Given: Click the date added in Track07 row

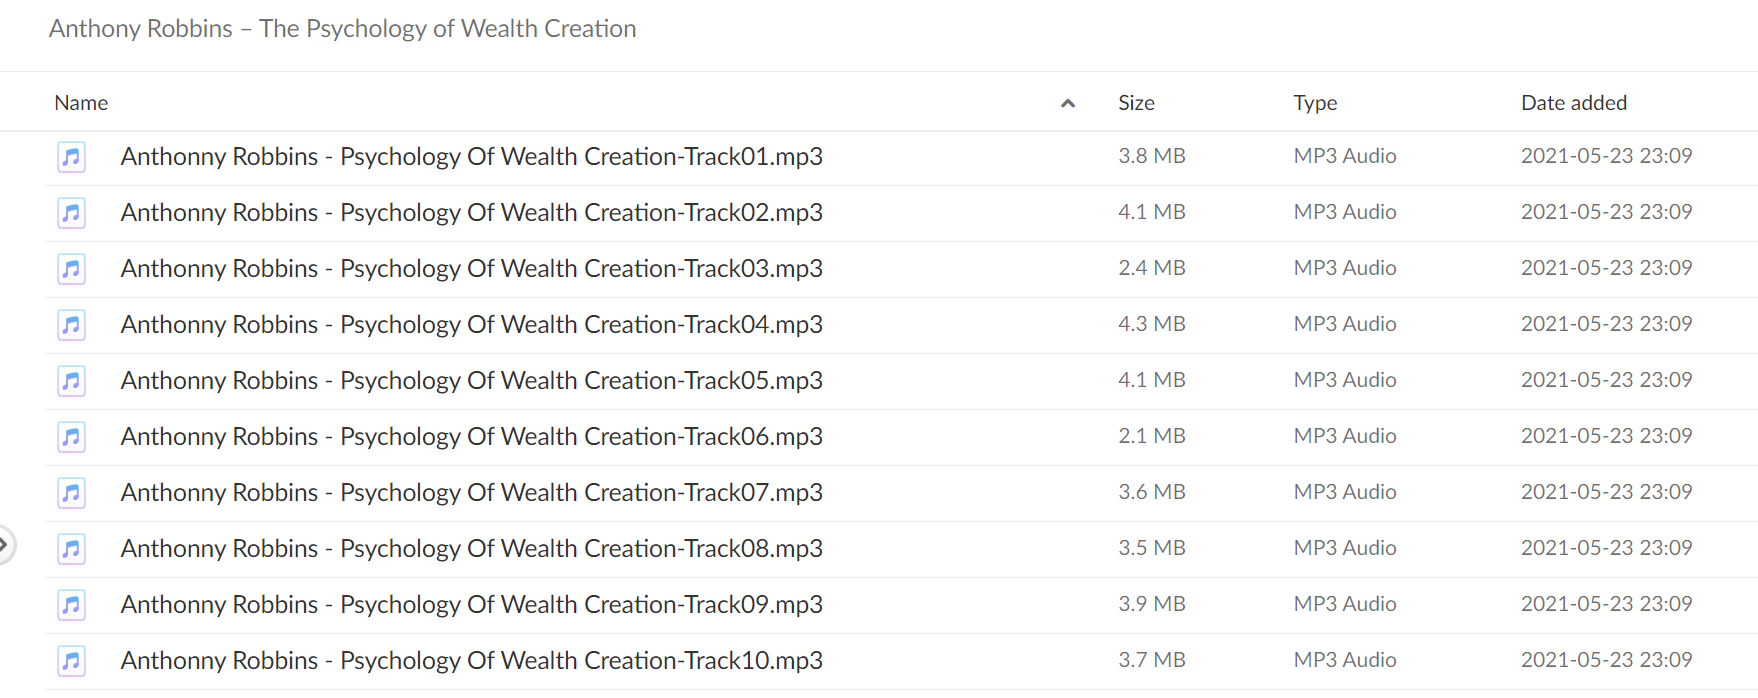Looking at the screenshot, I should [1607, 492].
